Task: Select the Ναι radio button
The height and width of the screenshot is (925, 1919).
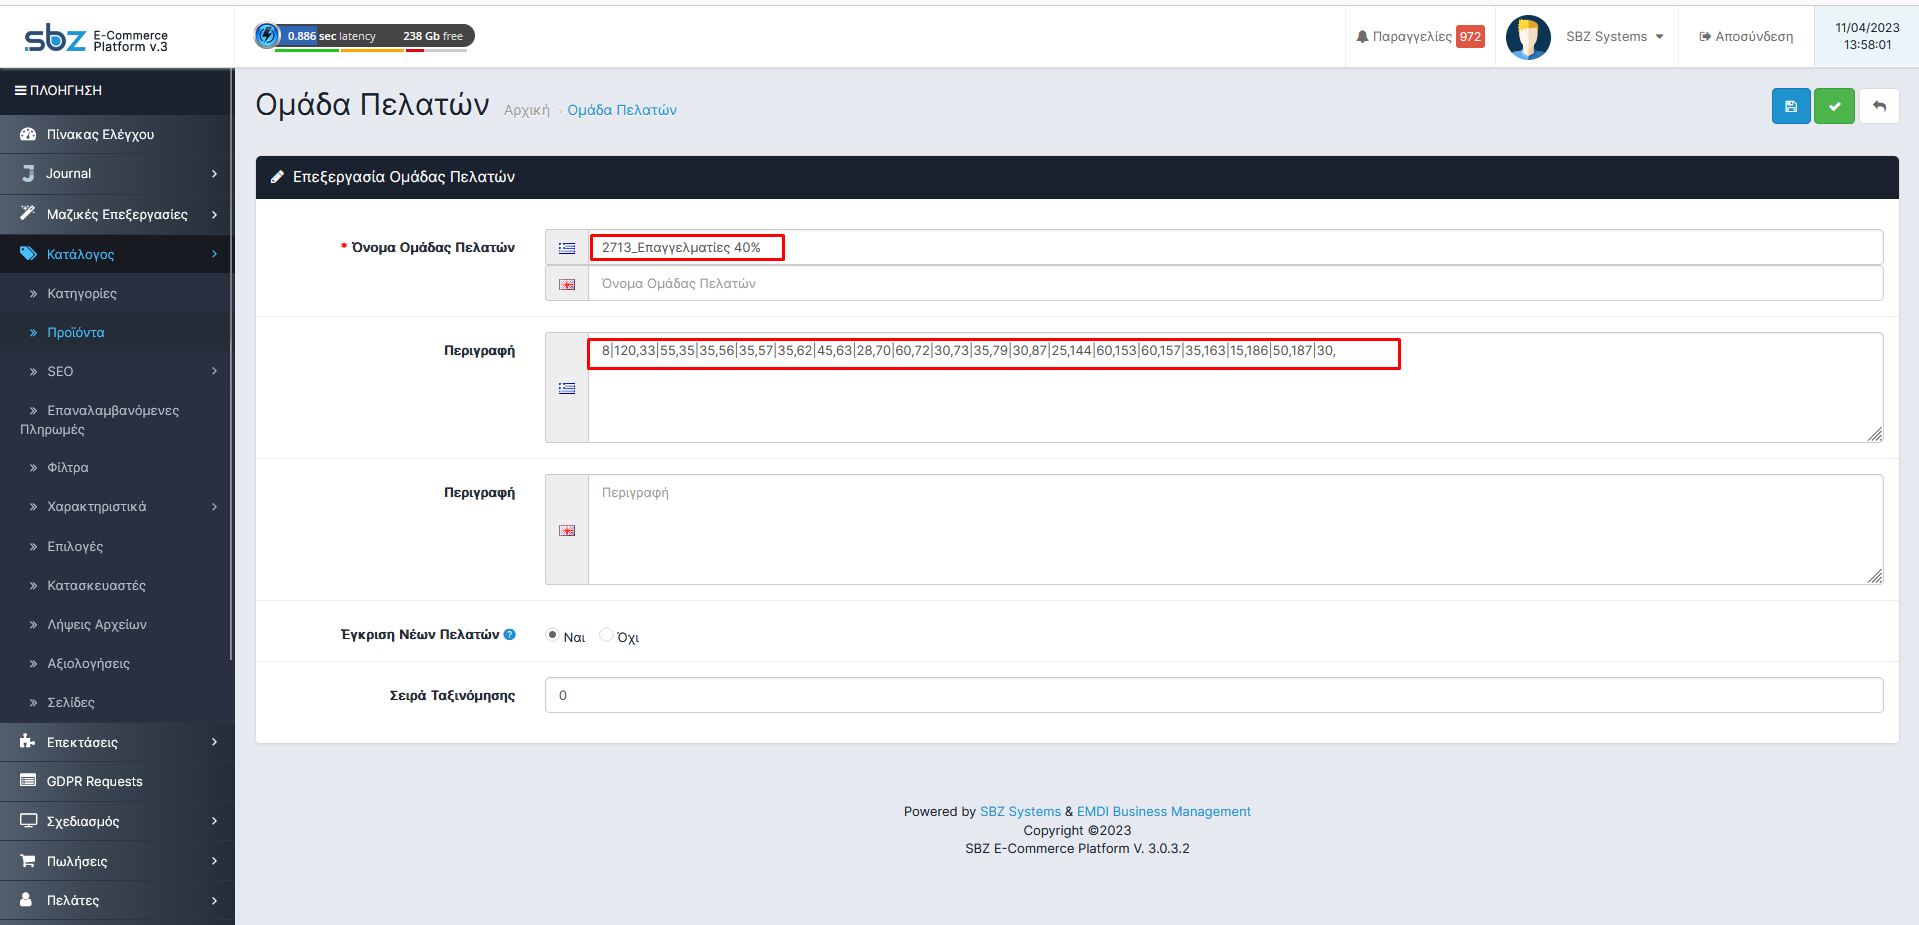Action: [x=552, y=635]
